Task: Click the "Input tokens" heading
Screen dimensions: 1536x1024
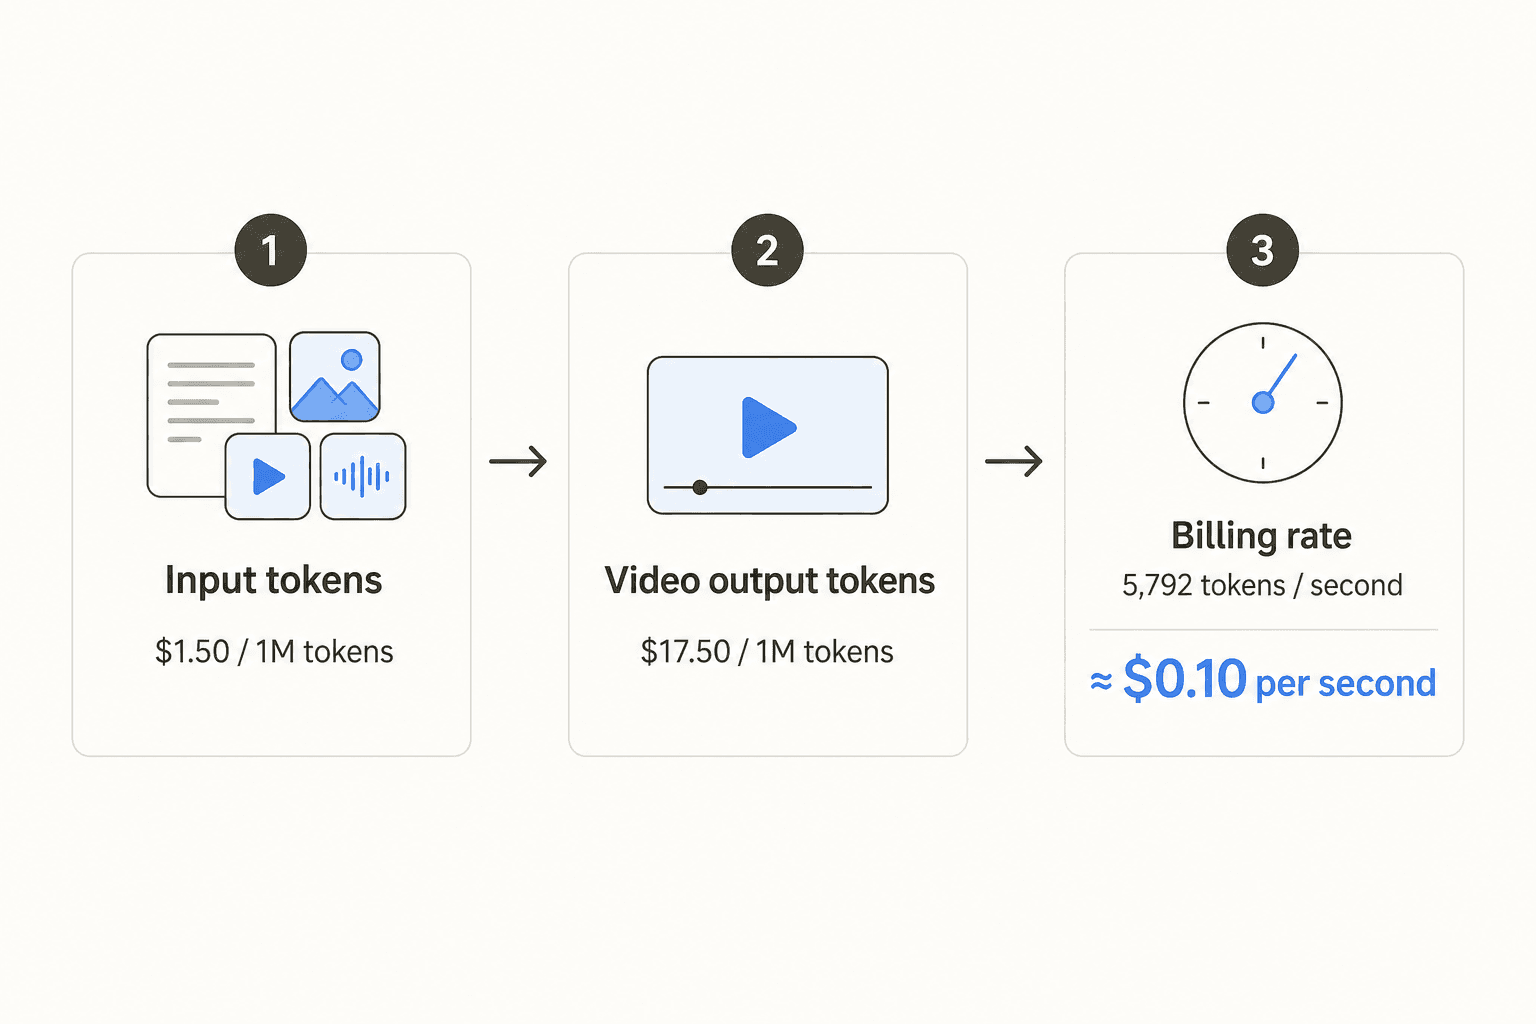Action: (x=274, y=580)
